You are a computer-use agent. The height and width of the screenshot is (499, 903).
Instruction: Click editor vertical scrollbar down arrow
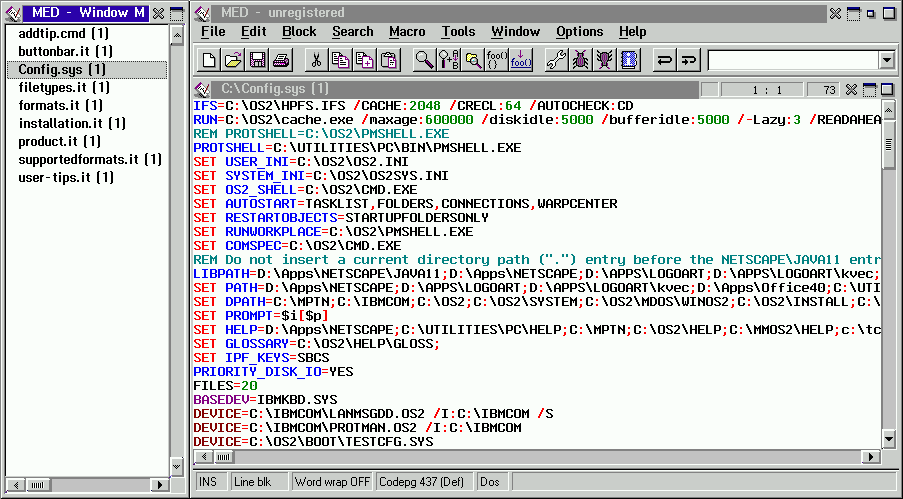[x=889, y=440]
